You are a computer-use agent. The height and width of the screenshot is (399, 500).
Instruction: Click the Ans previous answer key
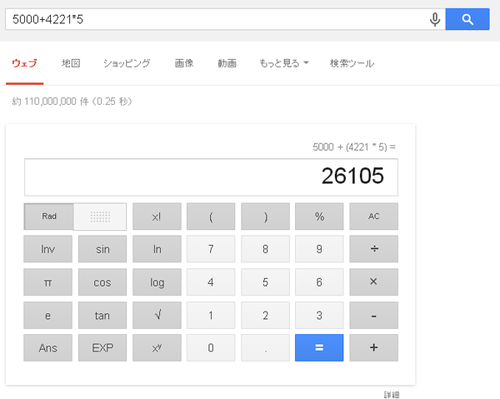point(48,348)
